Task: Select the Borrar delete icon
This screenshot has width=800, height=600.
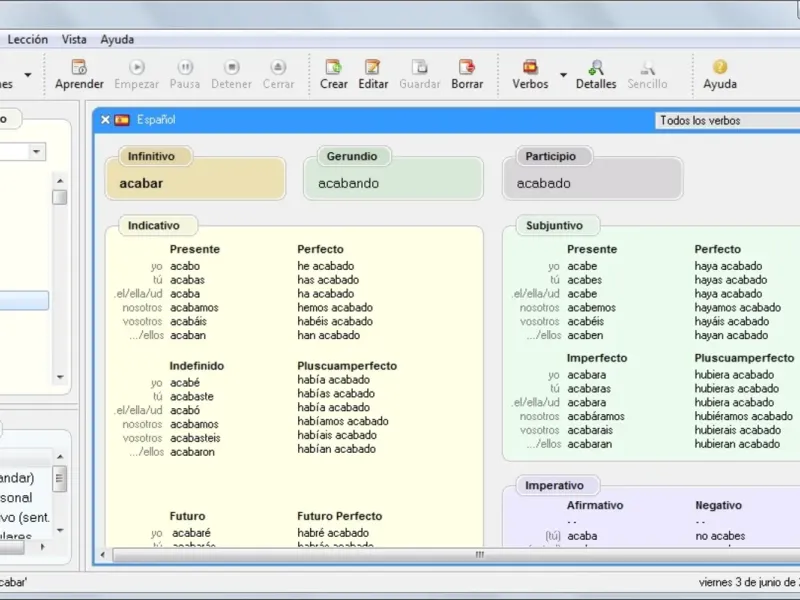Action: tap(466, 68)
